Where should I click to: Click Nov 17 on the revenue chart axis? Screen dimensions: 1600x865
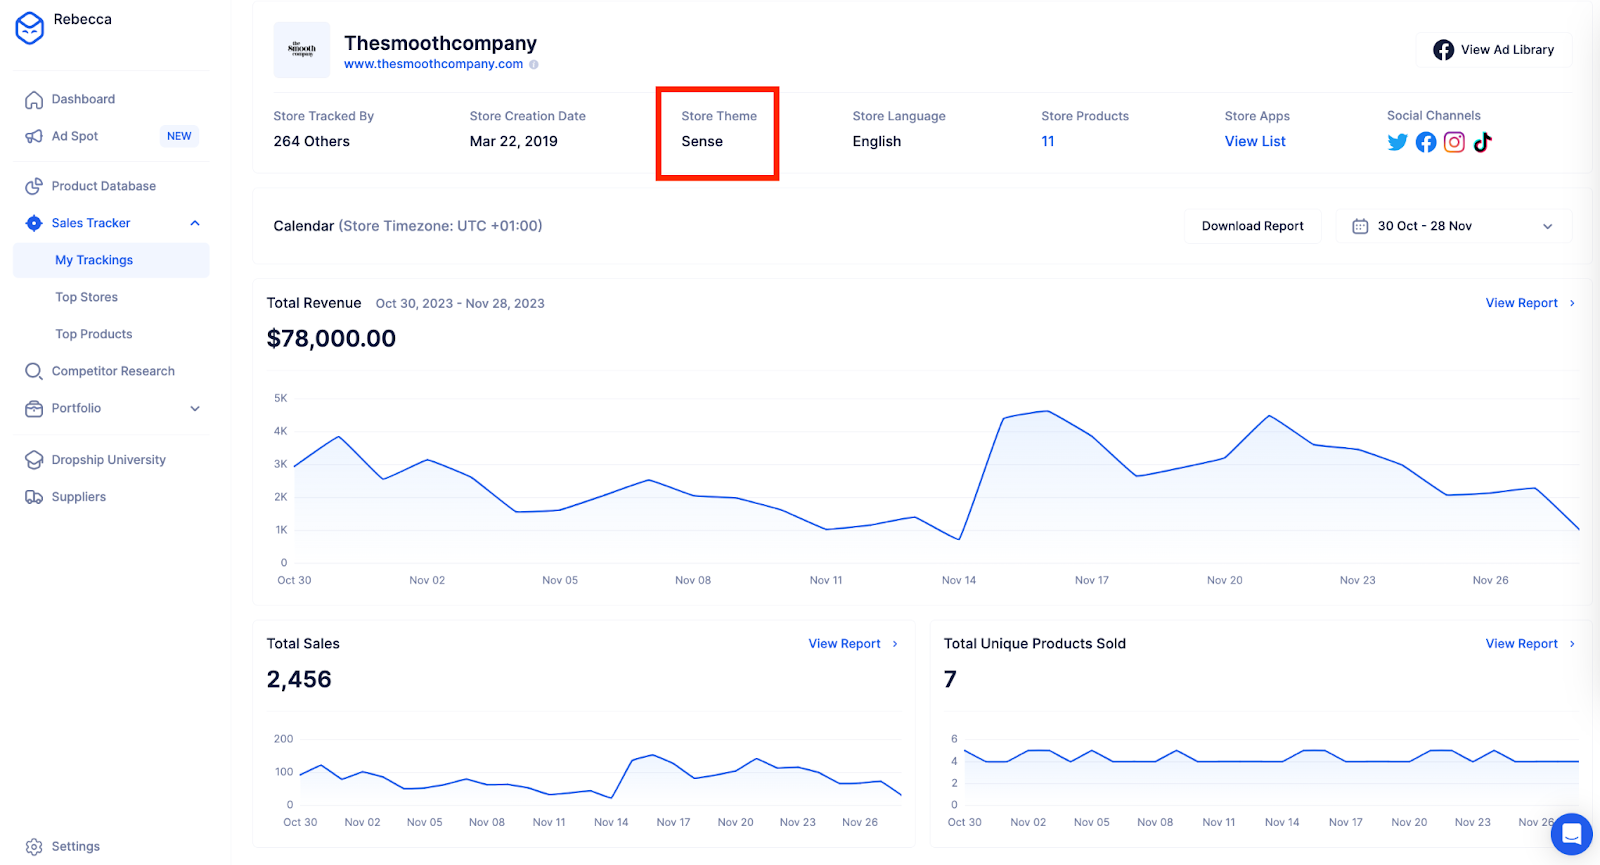(x=1092, y=580)
